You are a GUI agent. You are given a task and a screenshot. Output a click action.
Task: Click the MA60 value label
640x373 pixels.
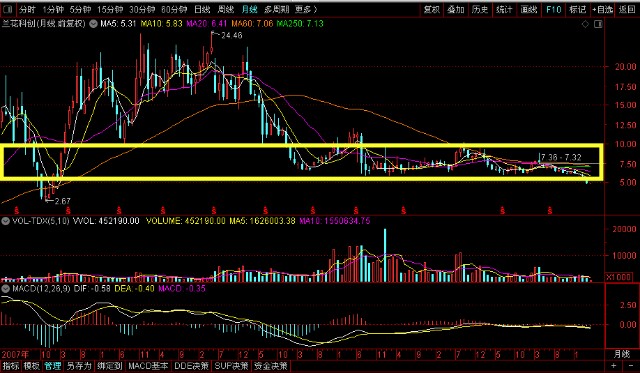(252, 24)
